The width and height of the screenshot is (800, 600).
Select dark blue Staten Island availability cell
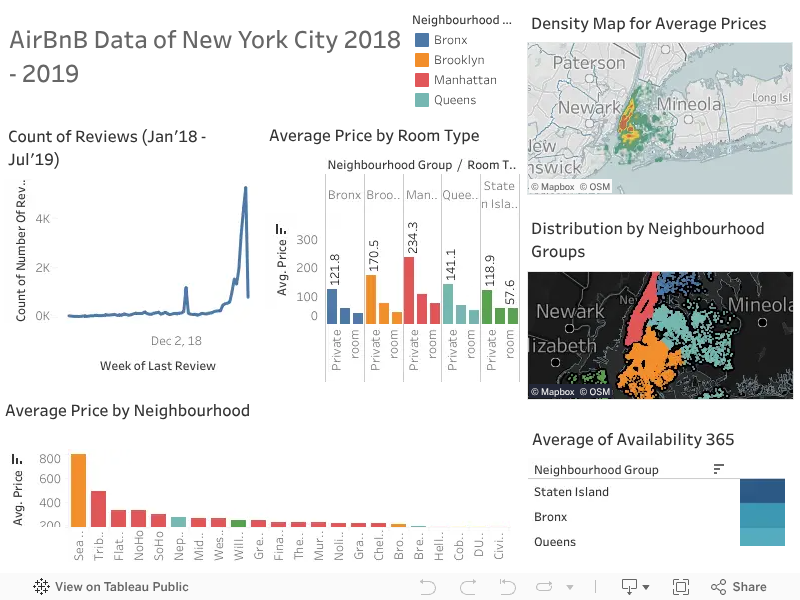[762, 491]
